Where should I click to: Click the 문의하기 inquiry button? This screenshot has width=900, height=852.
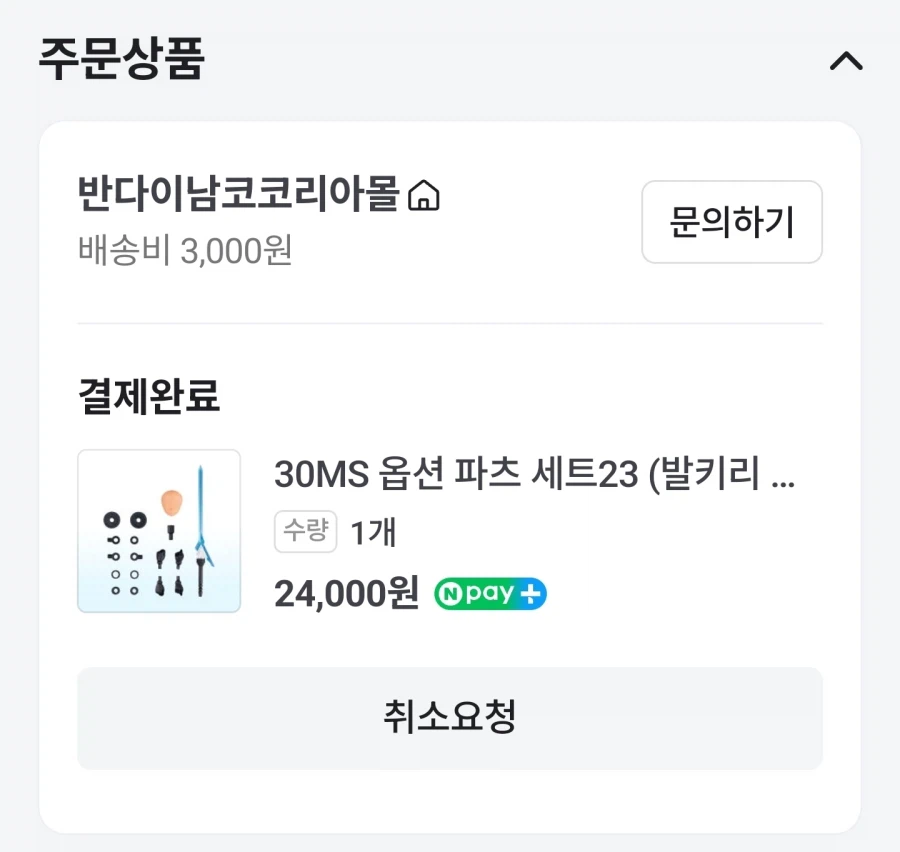coord(732,222)
